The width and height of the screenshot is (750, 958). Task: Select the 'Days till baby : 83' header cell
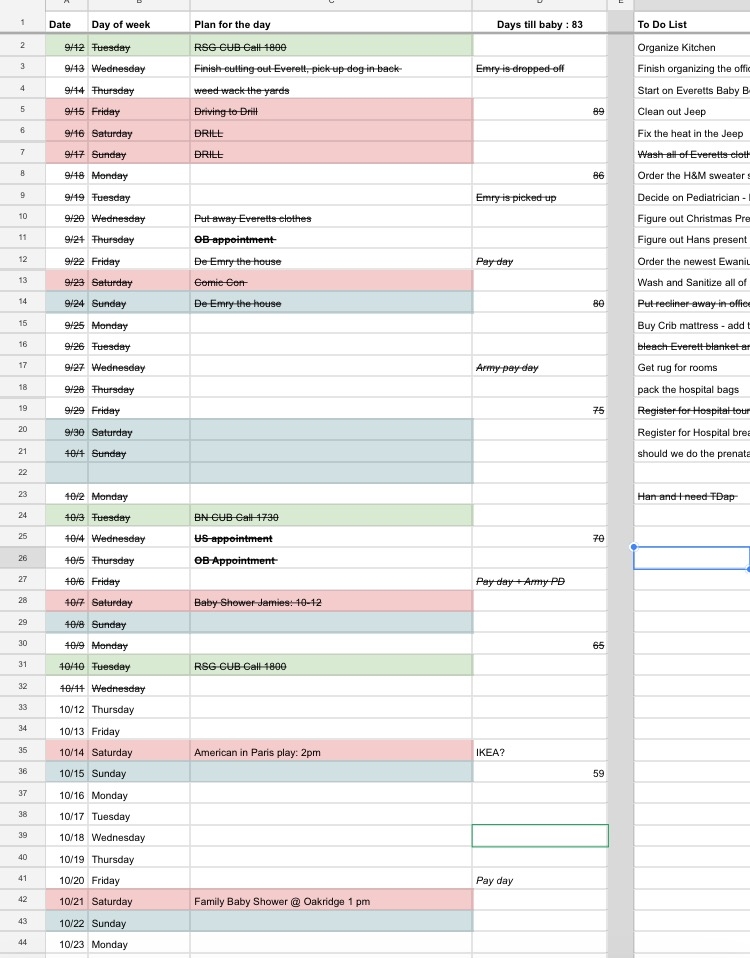tap(540, 24)
